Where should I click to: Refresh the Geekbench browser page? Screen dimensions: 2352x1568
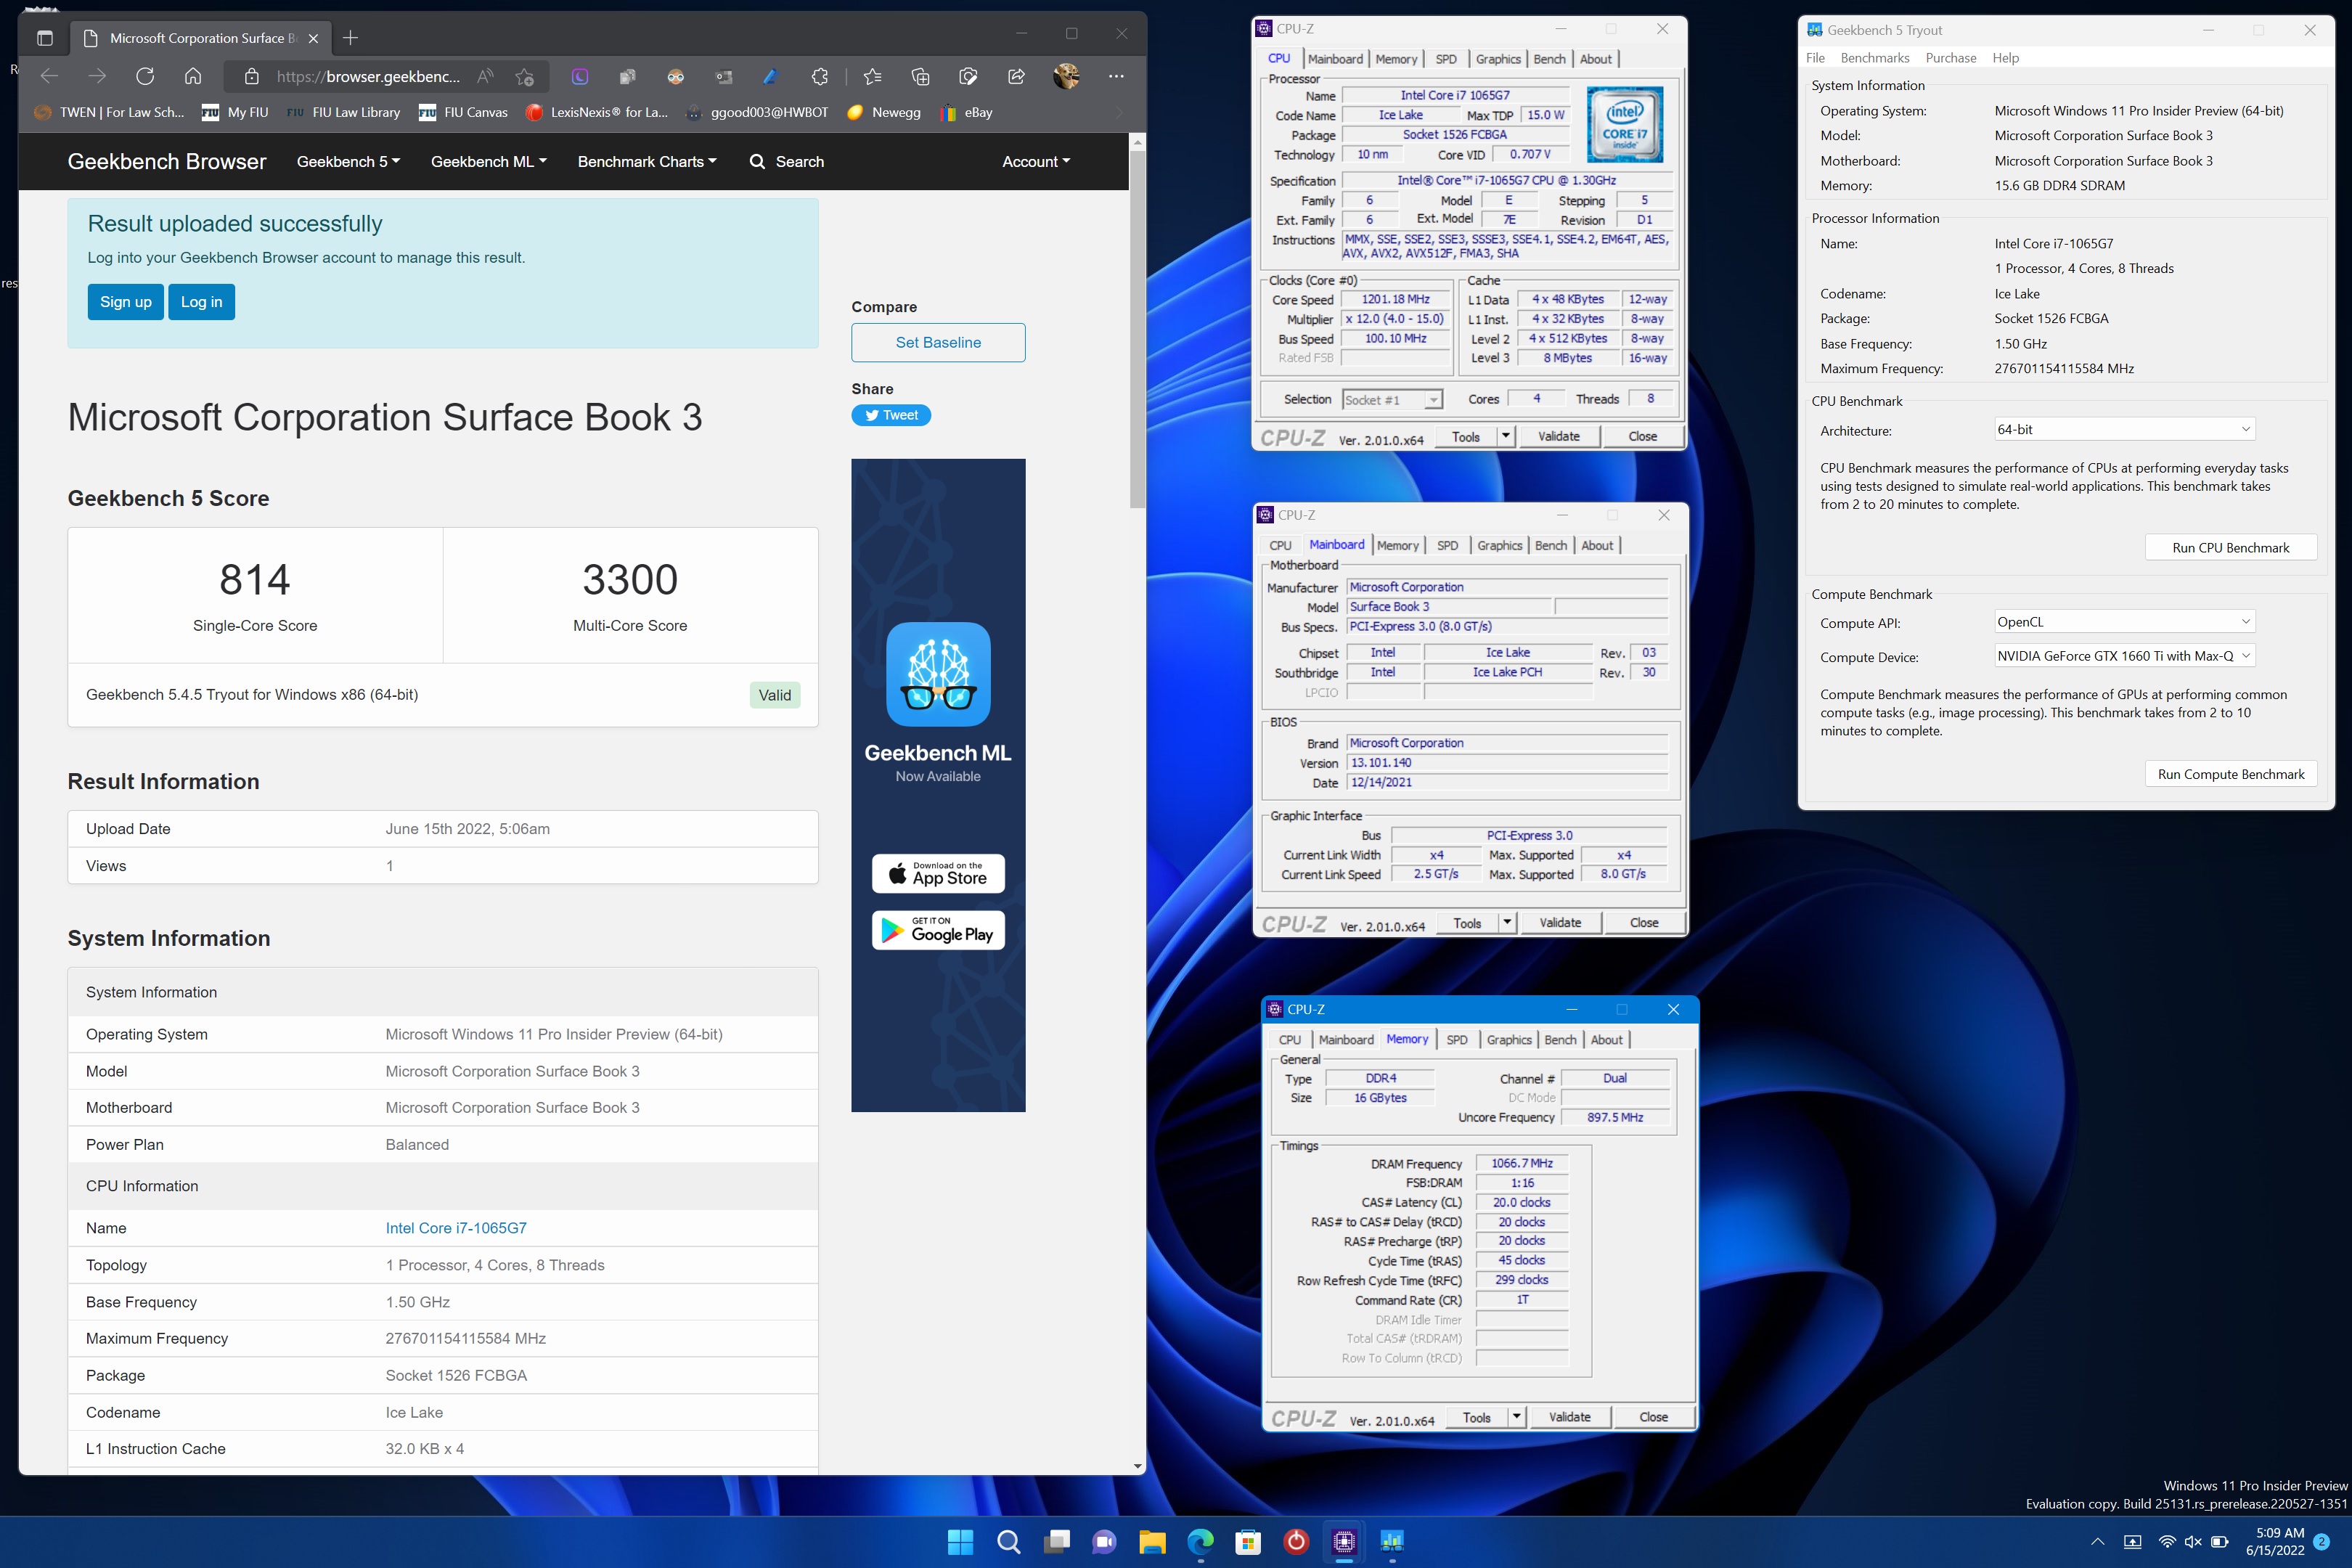(x=145, y=76)
